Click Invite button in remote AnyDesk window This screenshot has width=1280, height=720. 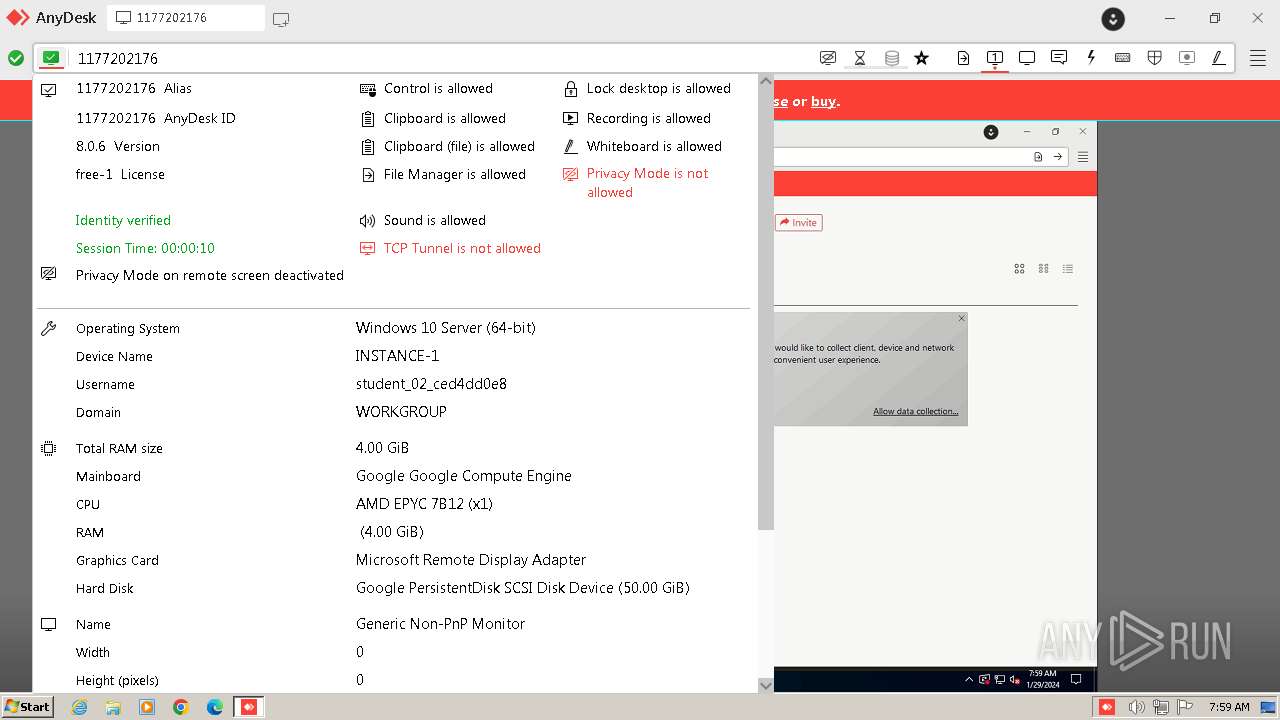tap(799, 222)
